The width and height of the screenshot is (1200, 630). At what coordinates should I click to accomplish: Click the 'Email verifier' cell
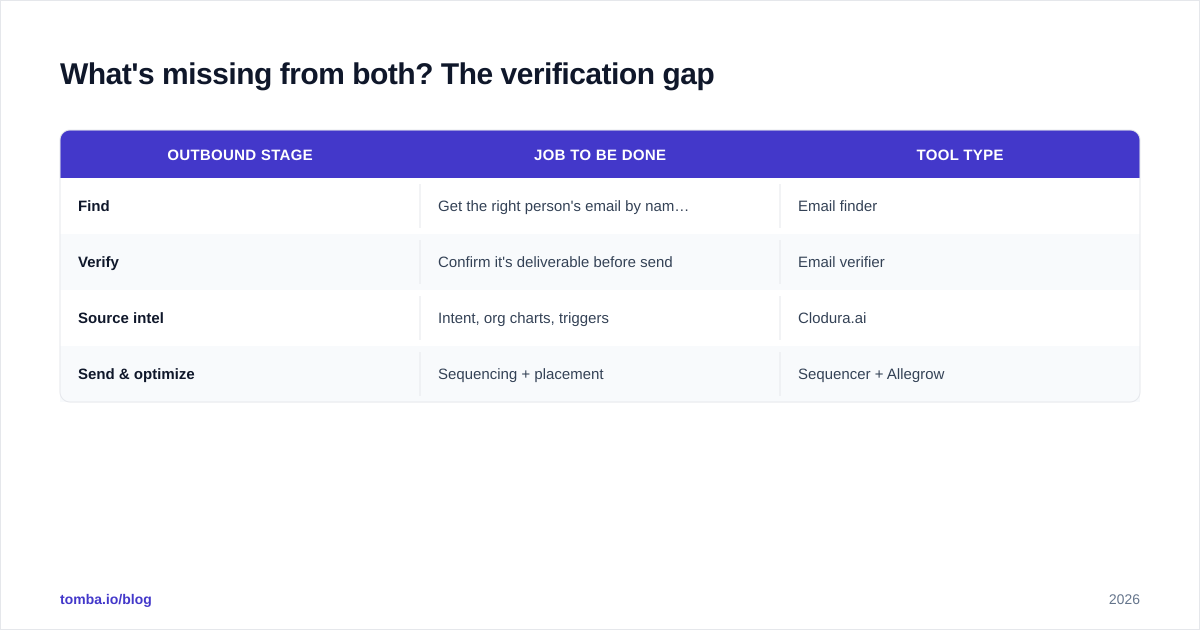(x=960, y=262)
